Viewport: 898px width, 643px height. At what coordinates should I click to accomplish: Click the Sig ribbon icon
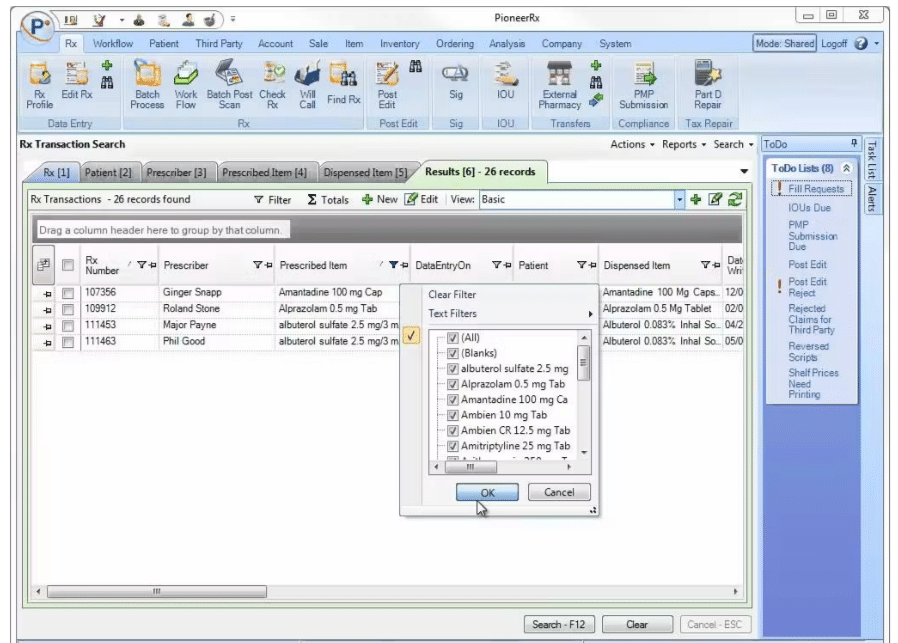coord(456,81)
